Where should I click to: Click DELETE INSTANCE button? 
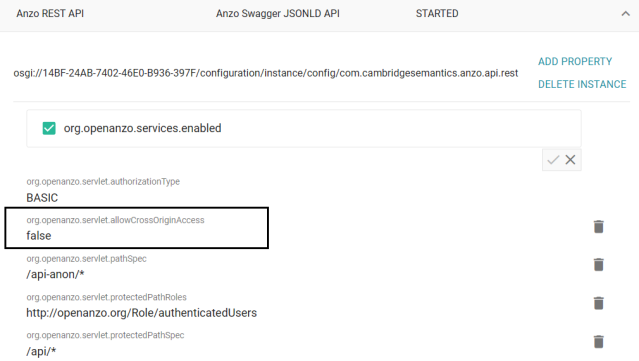(x=582, y=84)
